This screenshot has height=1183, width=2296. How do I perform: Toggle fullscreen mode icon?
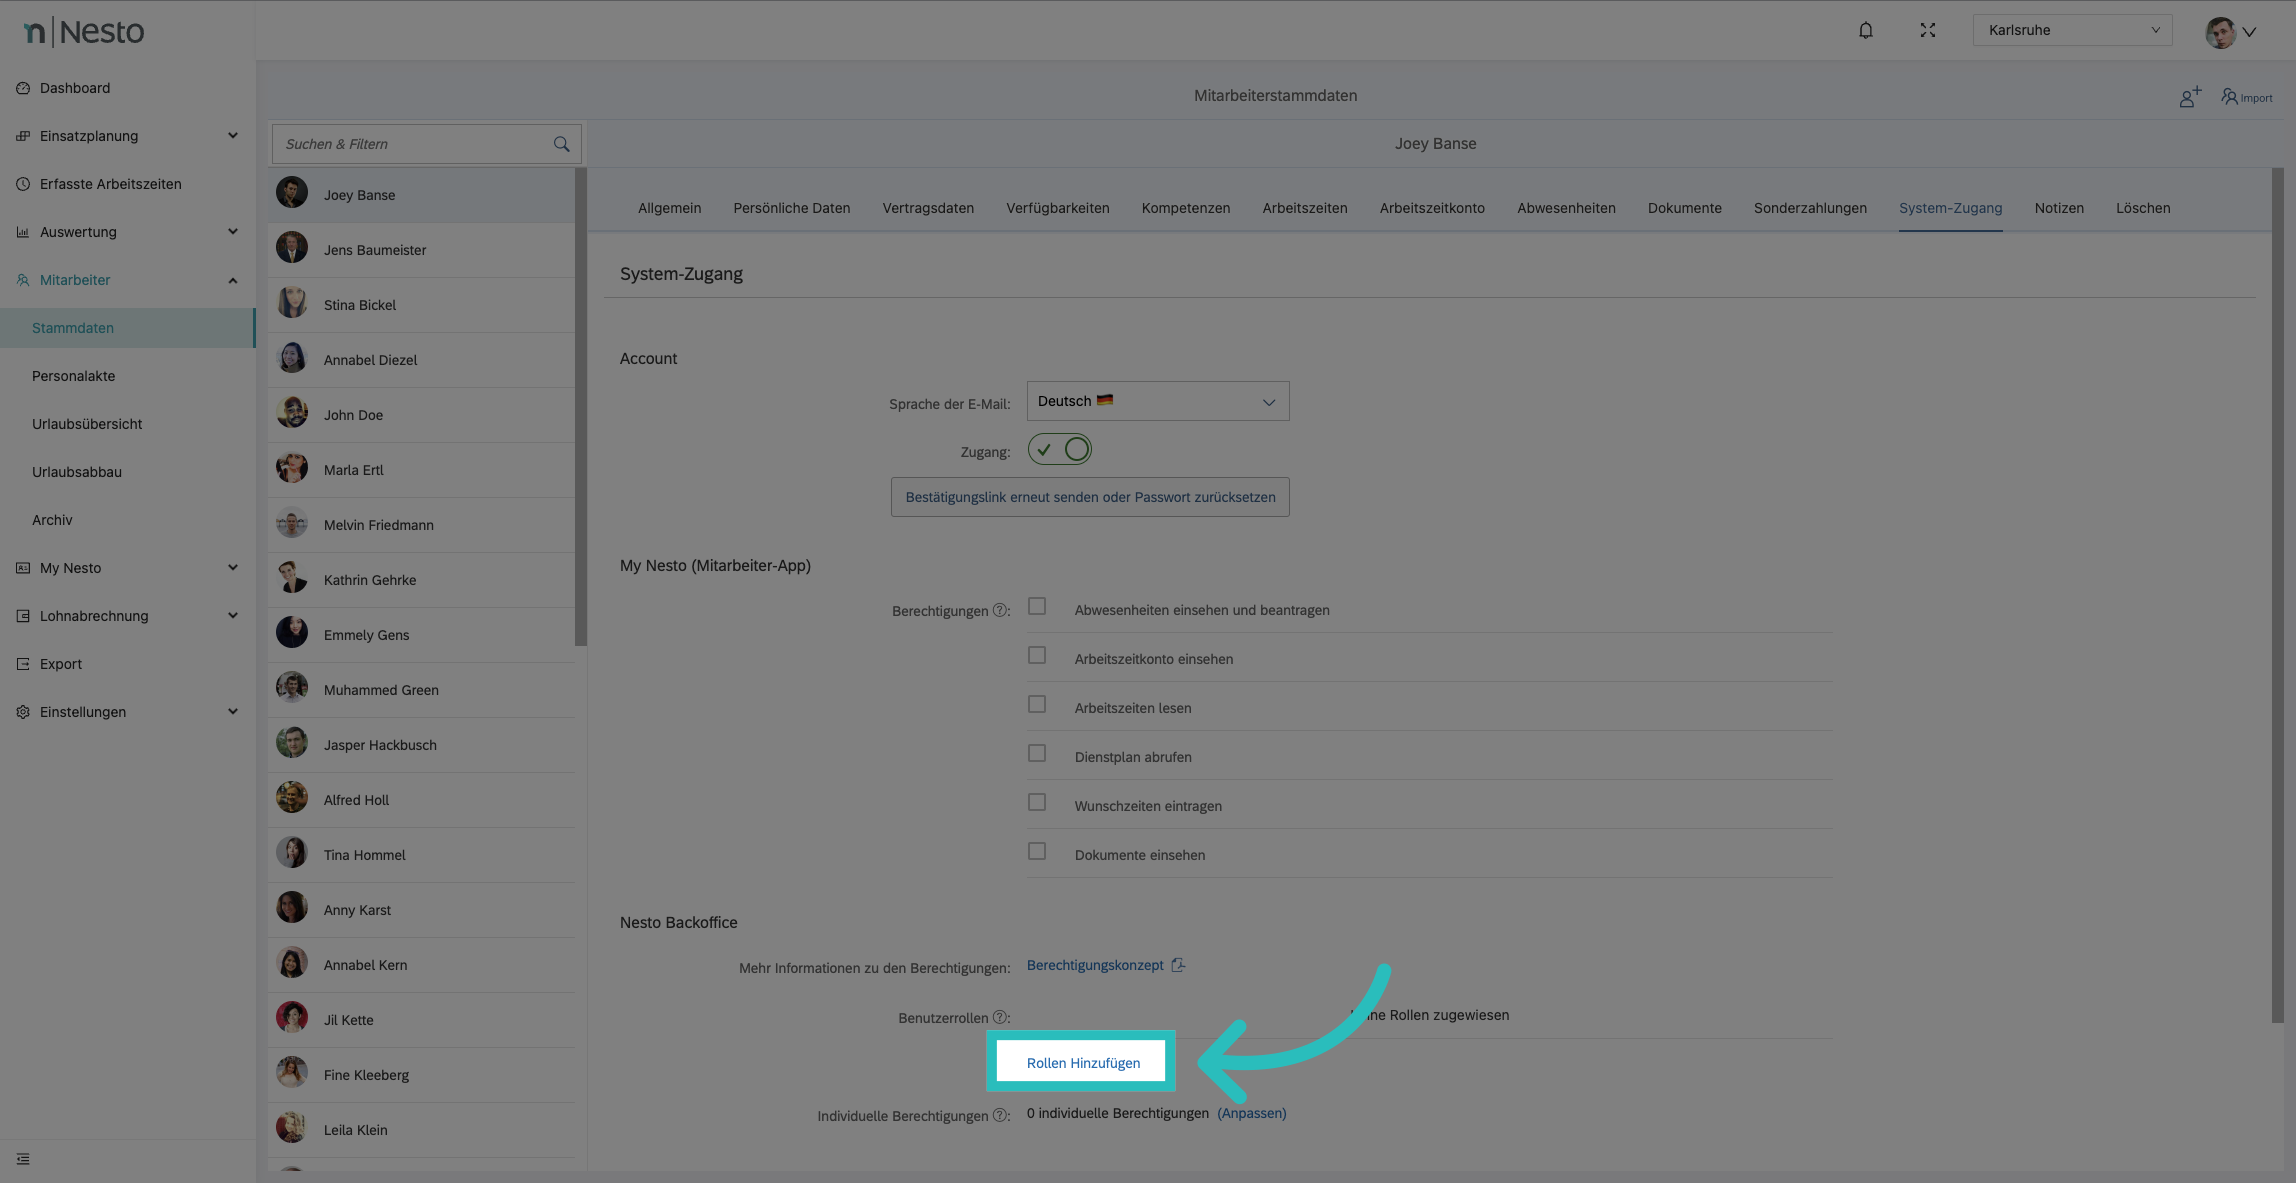tap(1928, 30)
